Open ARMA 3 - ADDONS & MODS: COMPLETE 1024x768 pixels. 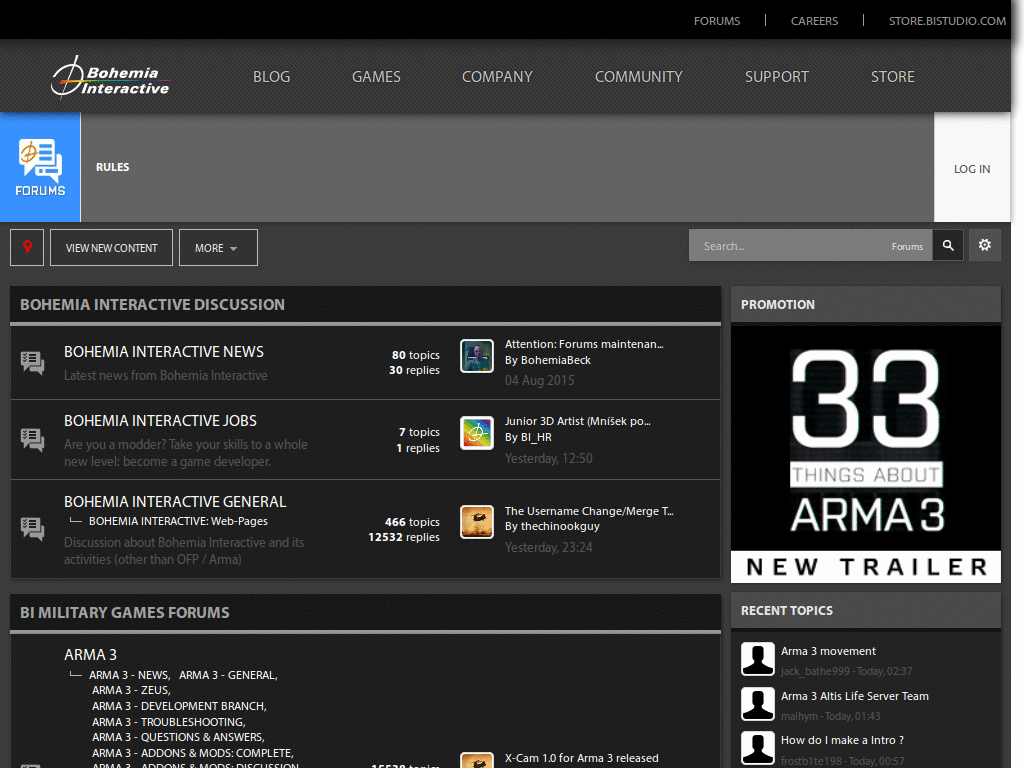point(193,754)
